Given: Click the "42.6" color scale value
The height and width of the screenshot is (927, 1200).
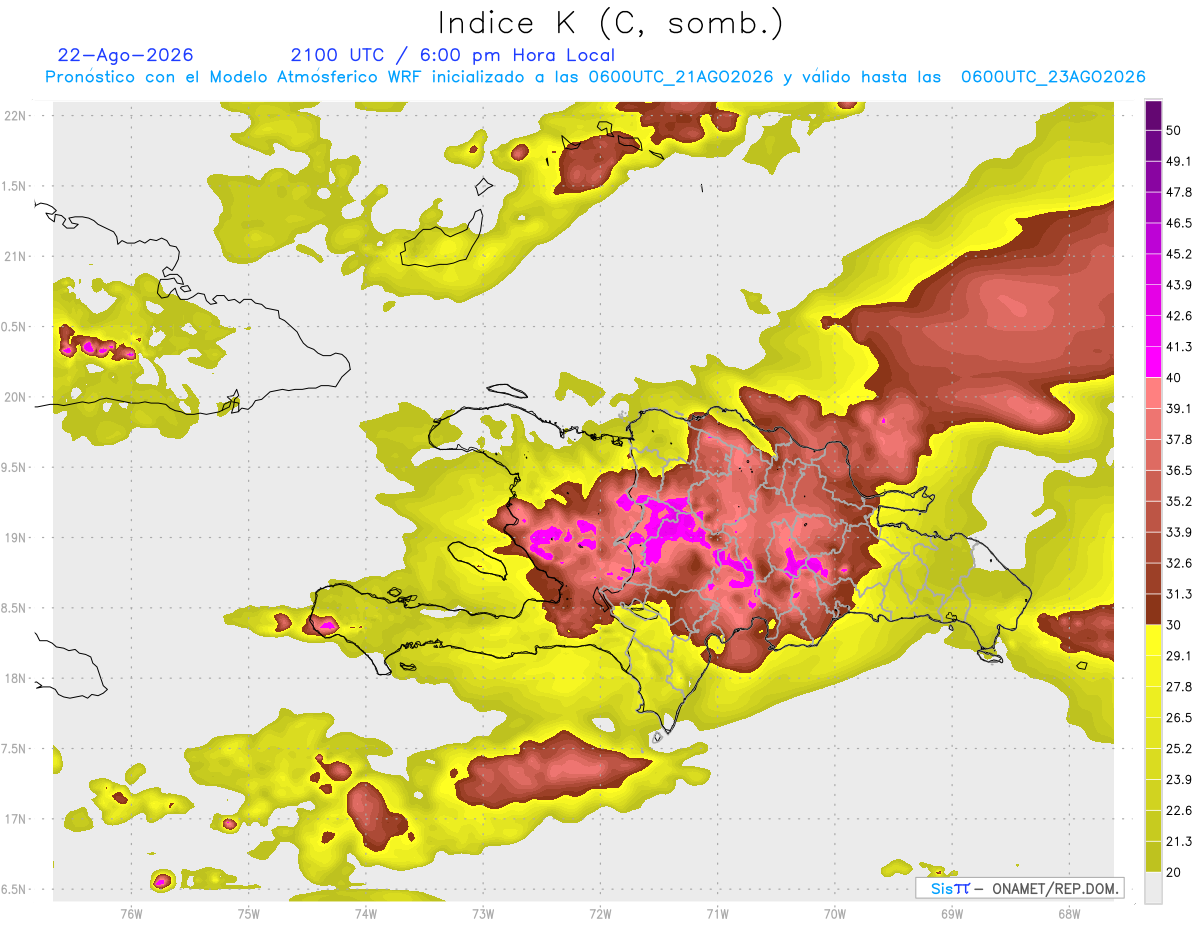Looking at the screenshot, I should (1179, 316).
